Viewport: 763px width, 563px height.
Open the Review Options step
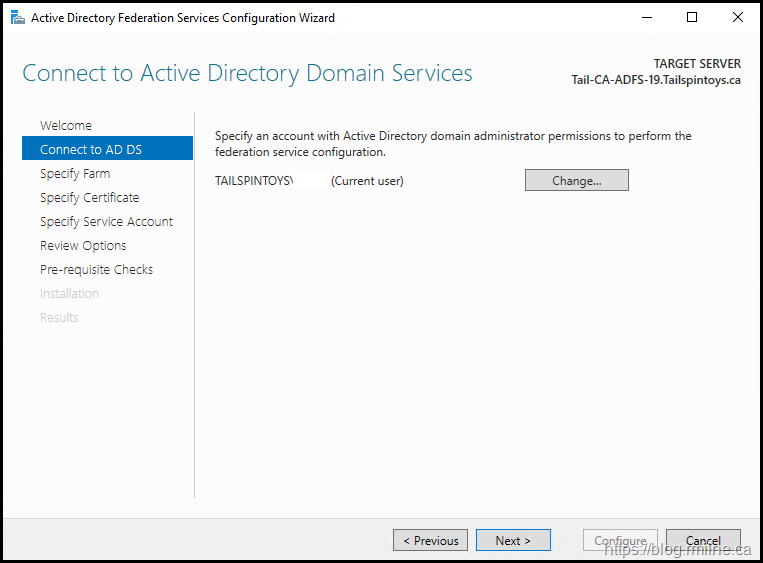pyautogui.click(x=83, y=245)
